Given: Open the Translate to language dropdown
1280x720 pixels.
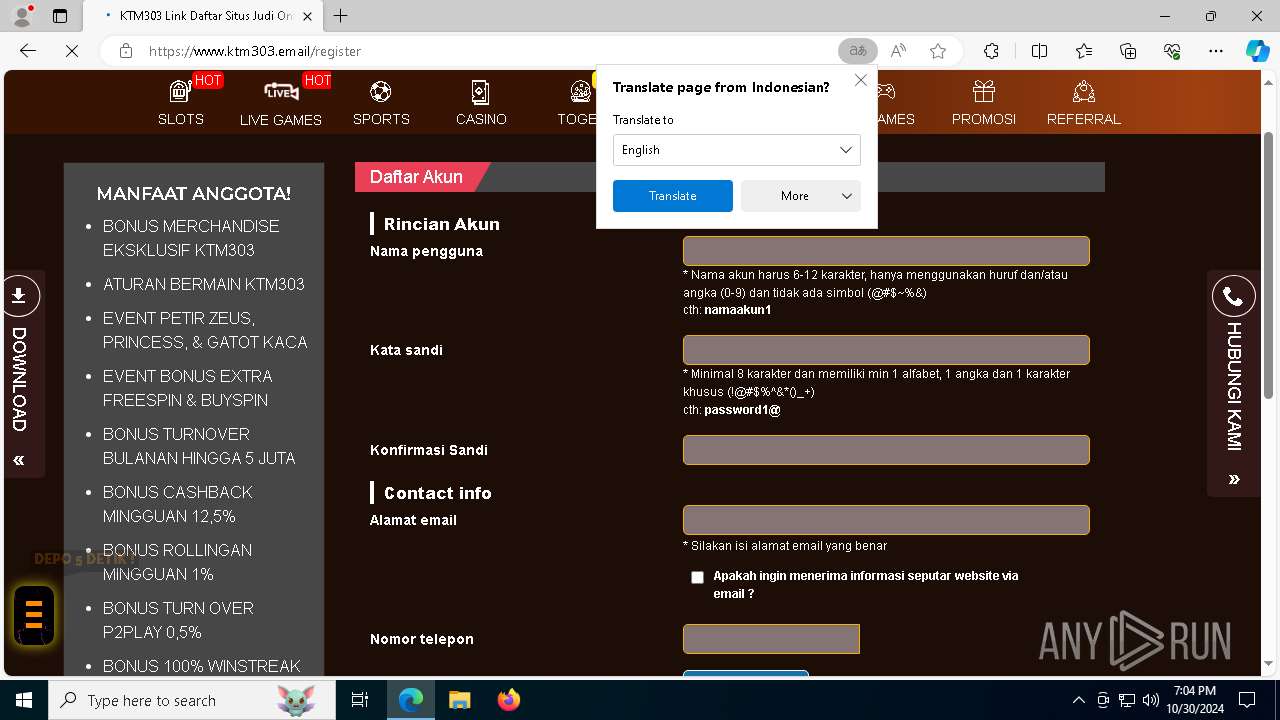Looking at the screenshot, I should pos(737,150).
